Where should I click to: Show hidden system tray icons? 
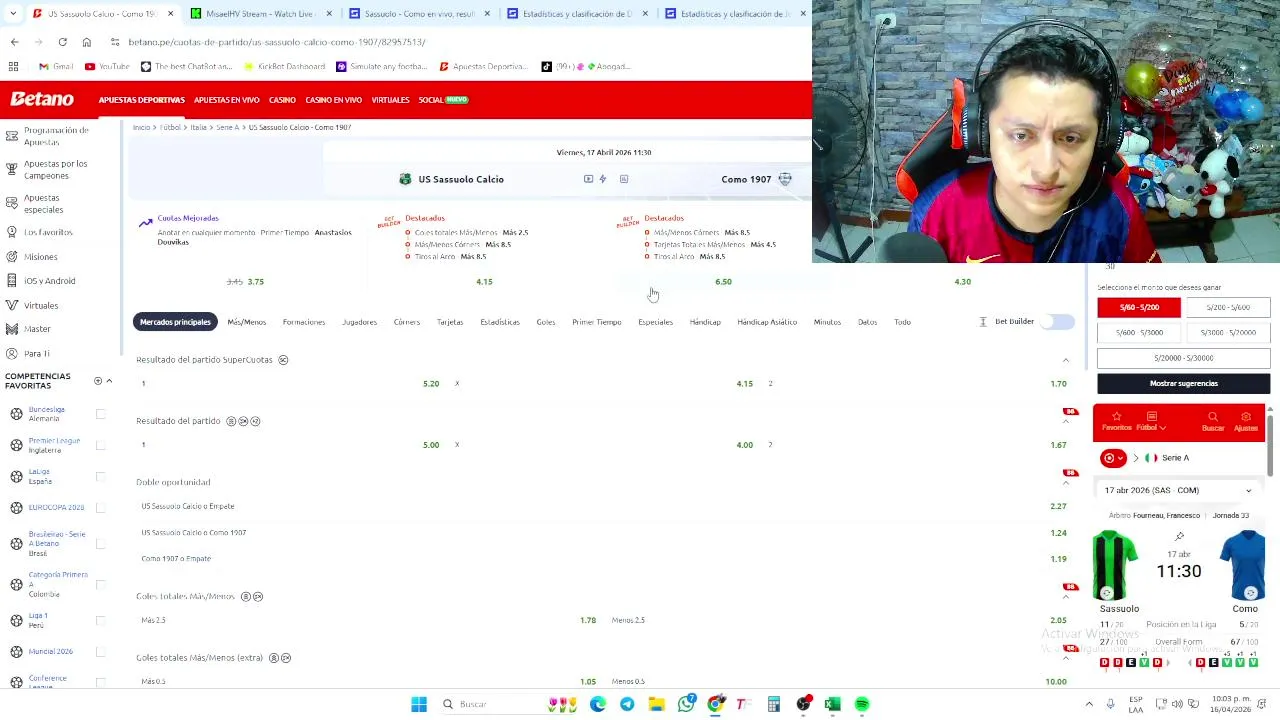(1089, 704)
